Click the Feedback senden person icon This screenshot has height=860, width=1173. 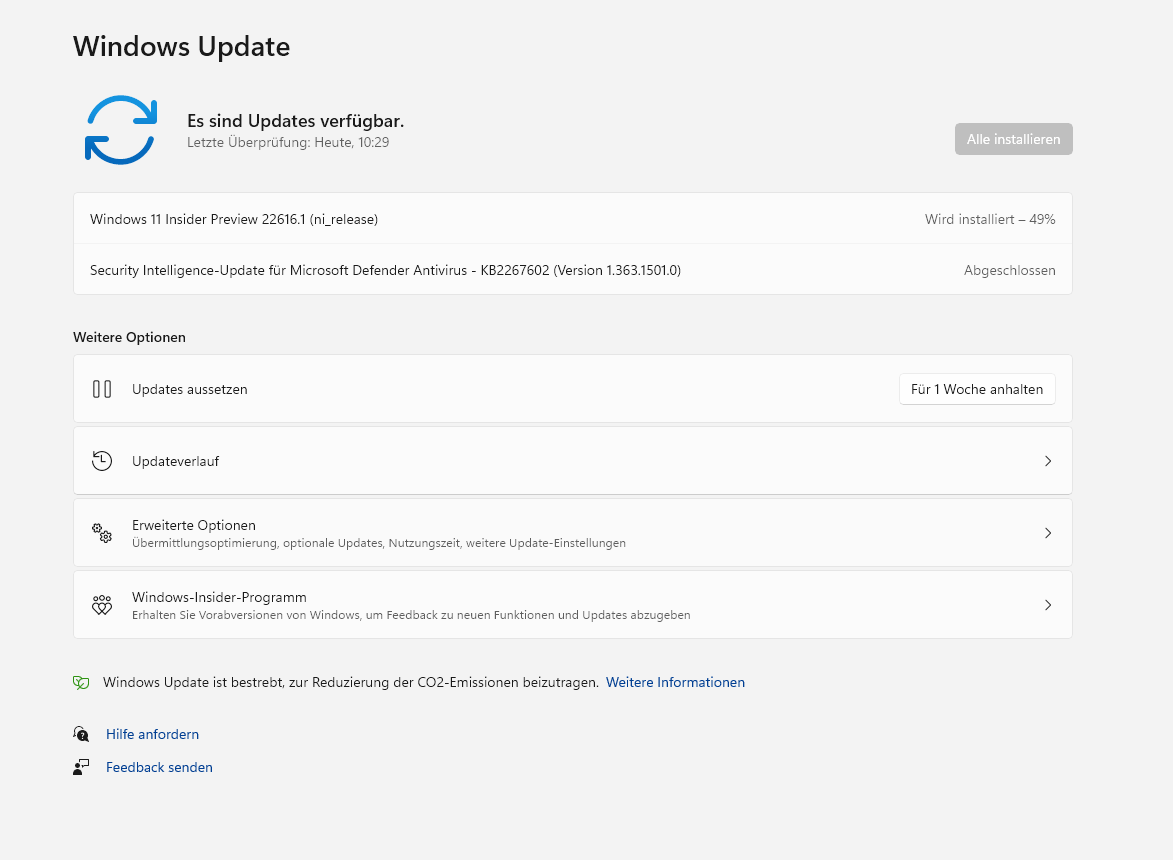pos(82,767)
